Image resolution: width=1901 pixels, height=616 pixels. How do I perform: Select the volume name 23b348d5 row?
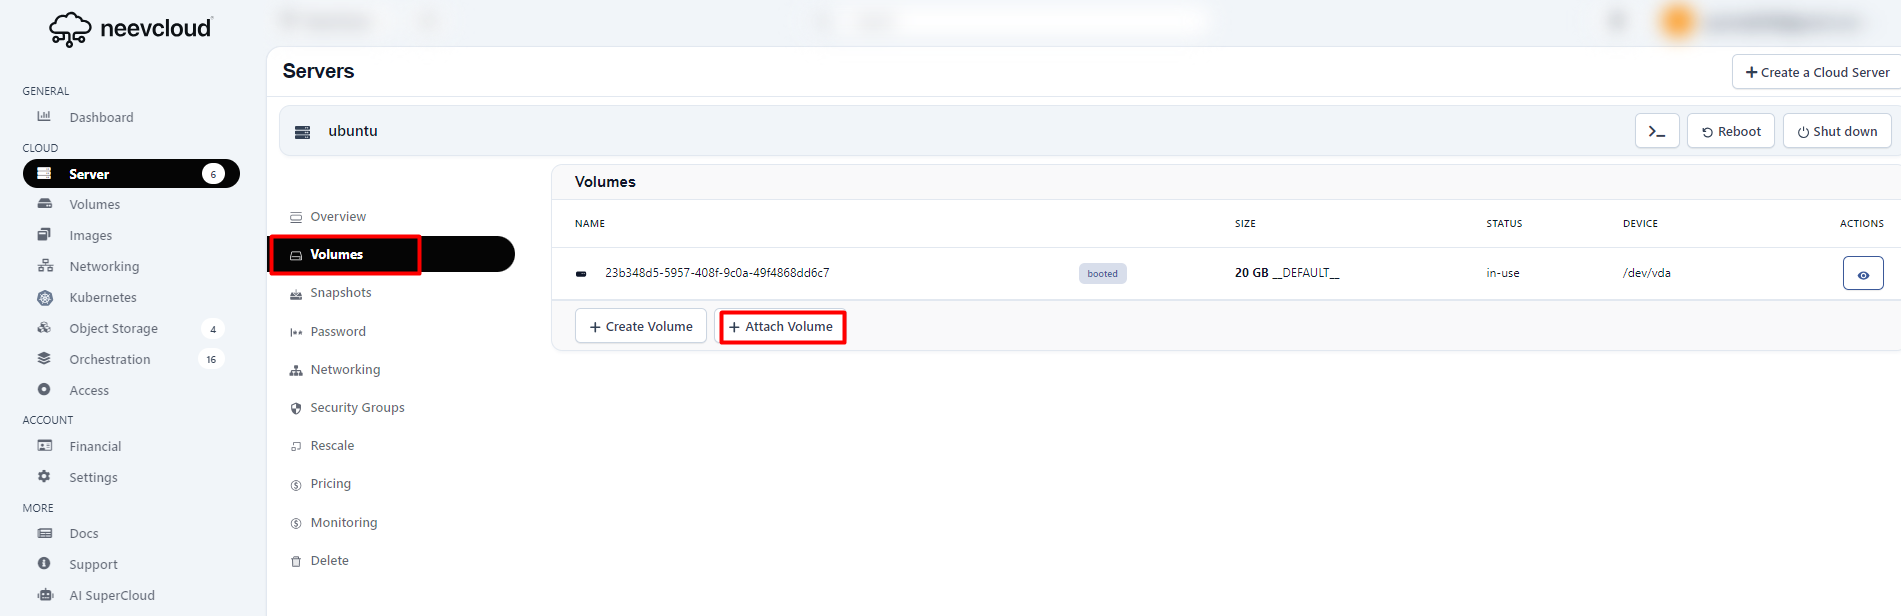tap(716, 273)
